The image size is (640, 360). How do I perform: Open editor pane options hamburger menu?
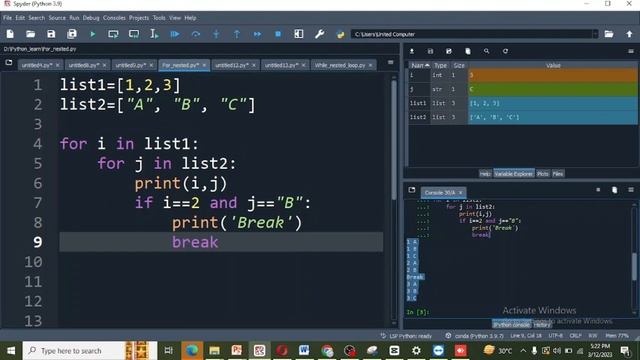point(391,62)
